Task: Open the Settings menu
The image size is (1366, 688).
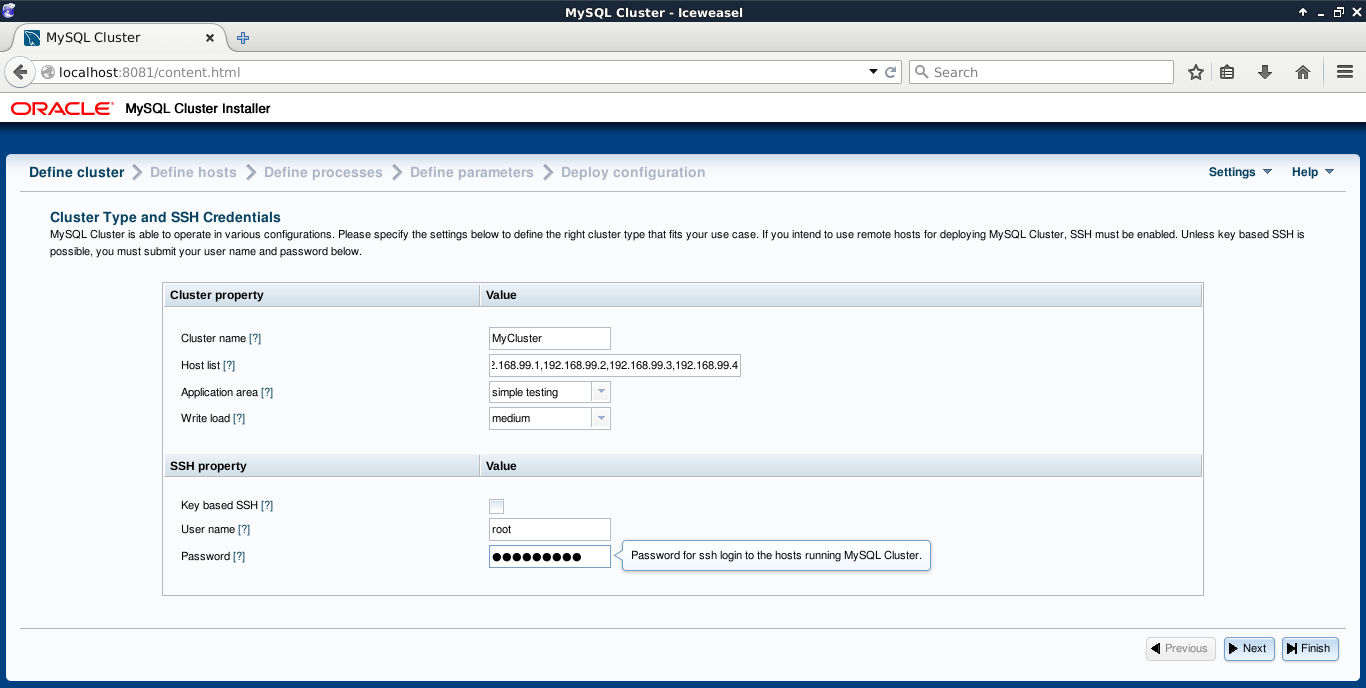Action: (1239, 172)
